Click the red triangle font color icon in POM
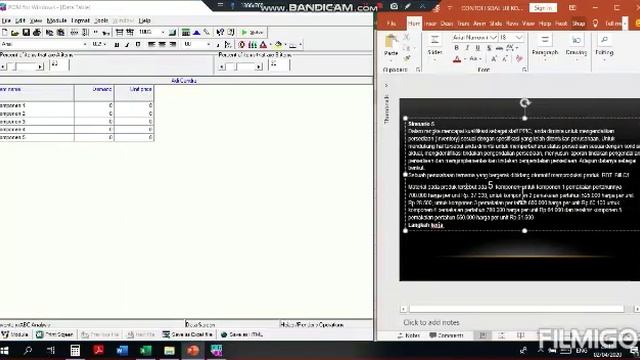Viewport: 640px width, 360px height. (263, 44)
